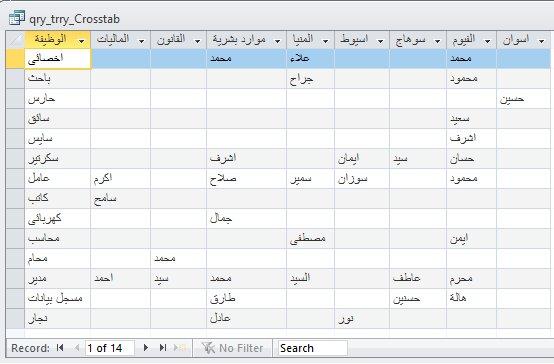554x364 pixels.
Task: Click the No Filter button
Action: click(x=232, y=348)
